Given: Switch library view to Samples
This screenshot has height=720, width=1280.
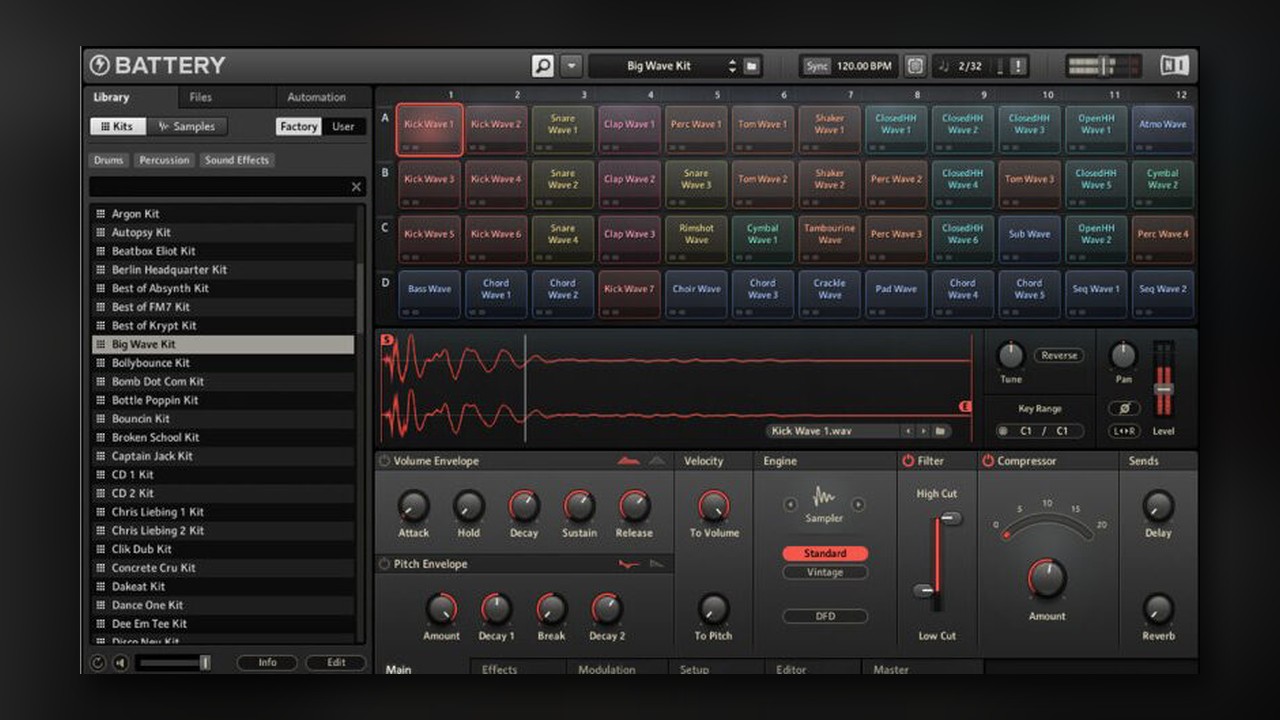Looking at the screenshot, I should (186, 127).
